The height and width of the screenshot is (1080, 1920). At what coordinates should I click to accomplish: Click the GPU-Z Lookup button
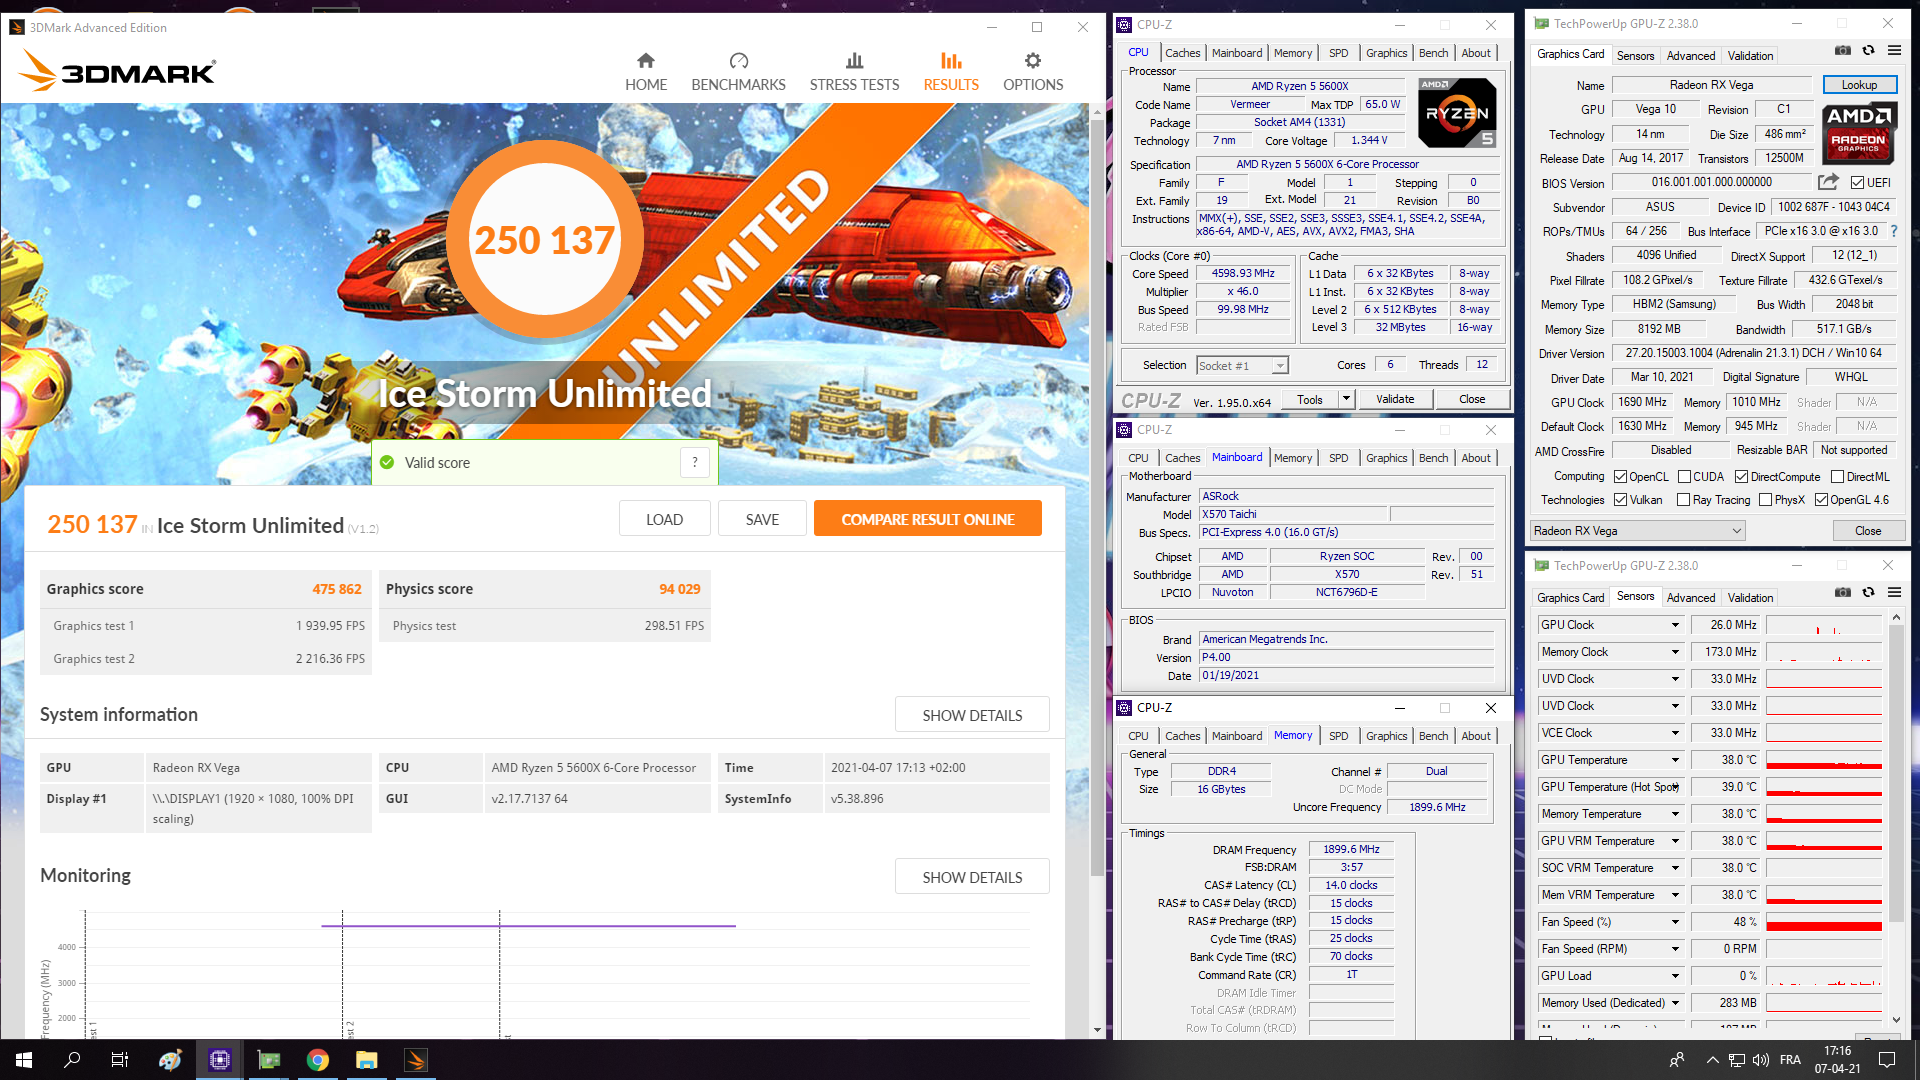point(1859,85)
